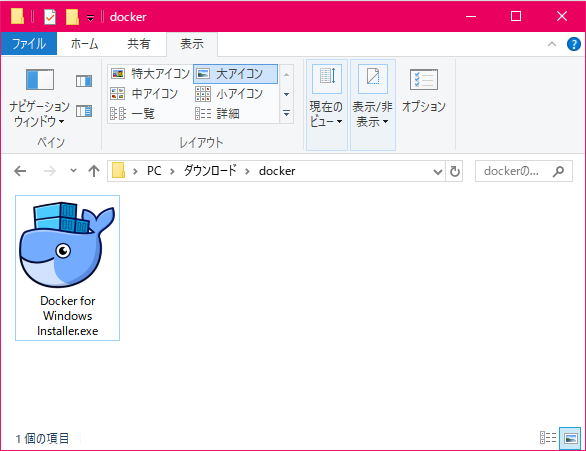Image resolution: width=586 pixels, height=451 pixels.
Task: Choose 大アイコン layout
Action: [235, 74]
